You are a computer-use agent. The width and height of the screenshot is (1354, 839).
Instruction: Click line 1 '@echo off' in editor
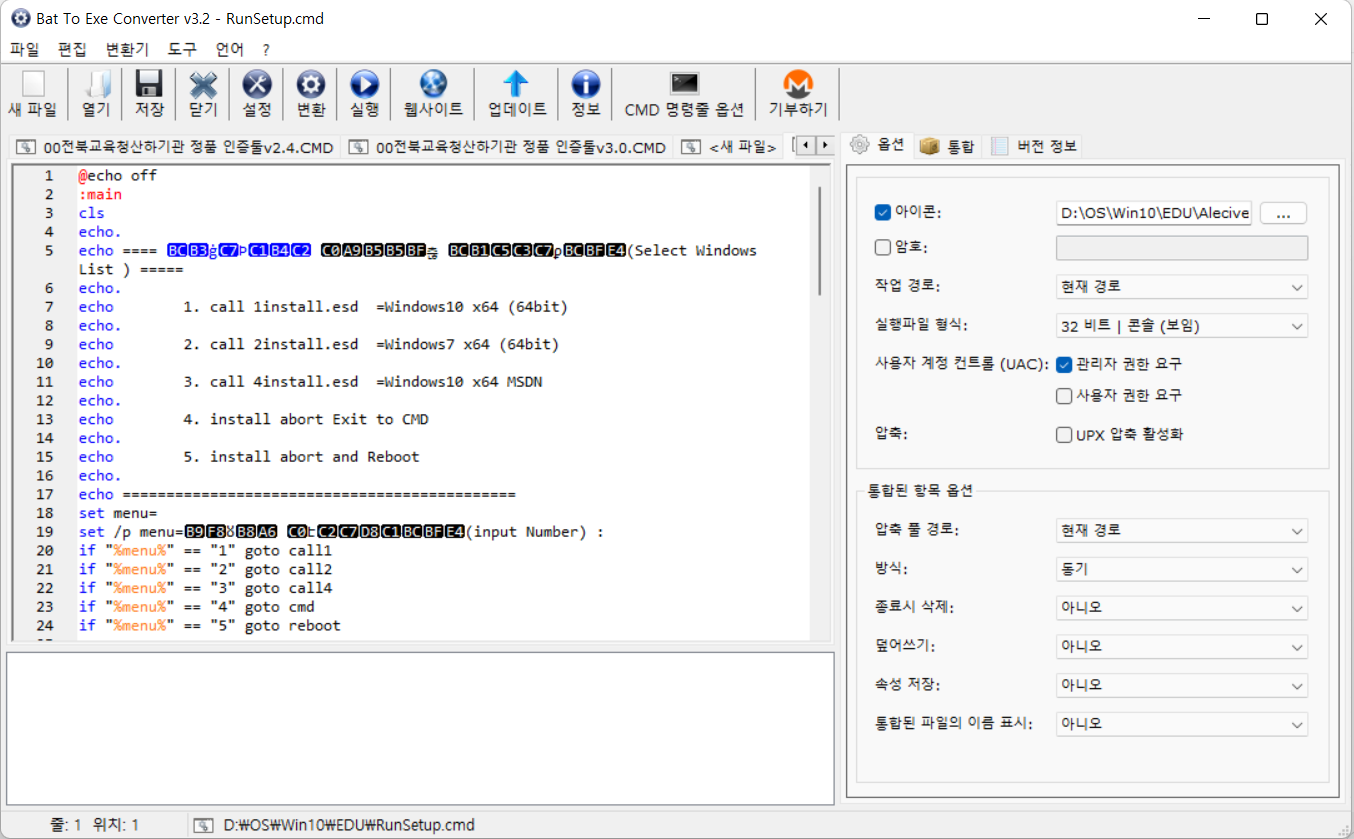point(118,176)
